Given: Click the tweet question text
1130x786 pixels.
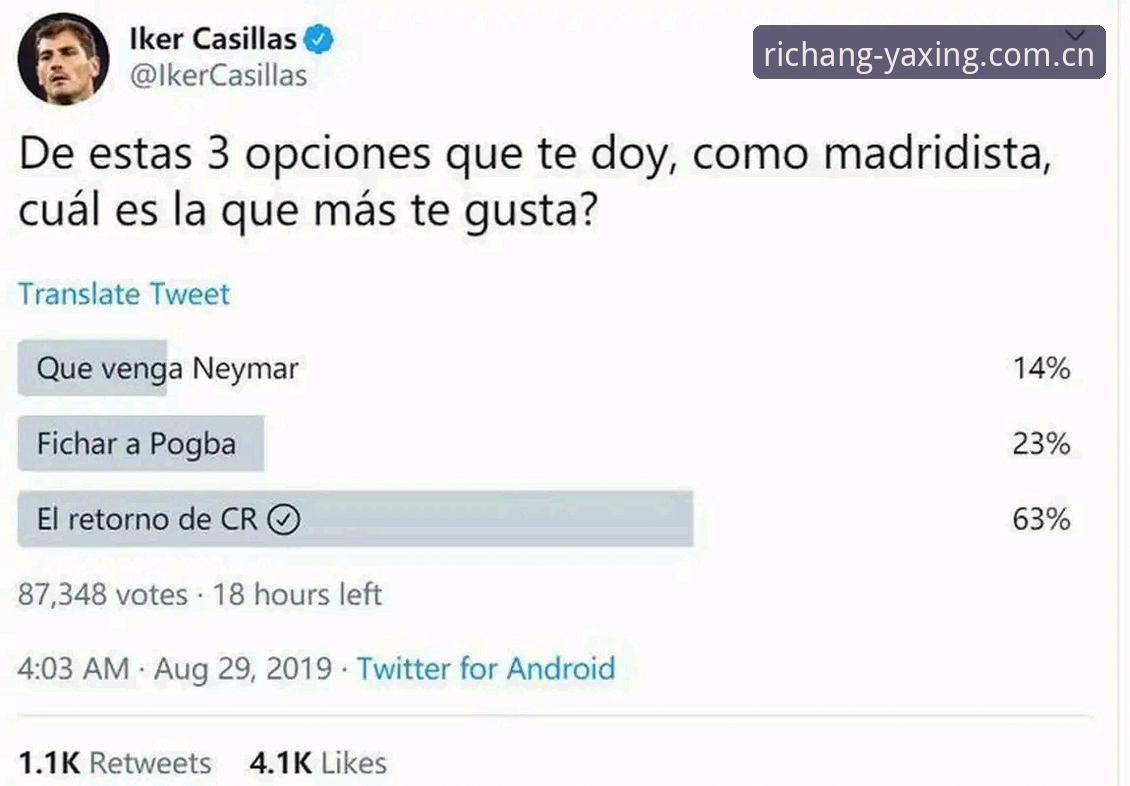Looking at the screenshot, I should (x=535, y=182).
